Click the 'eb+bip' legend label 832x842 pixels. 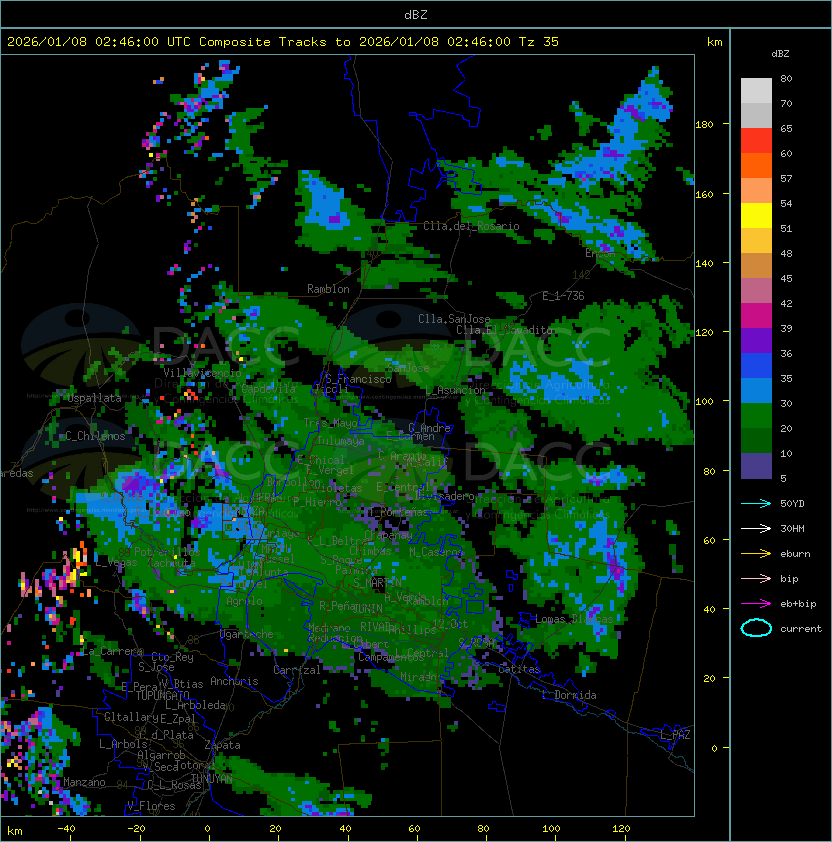click(x=798, y=604)
